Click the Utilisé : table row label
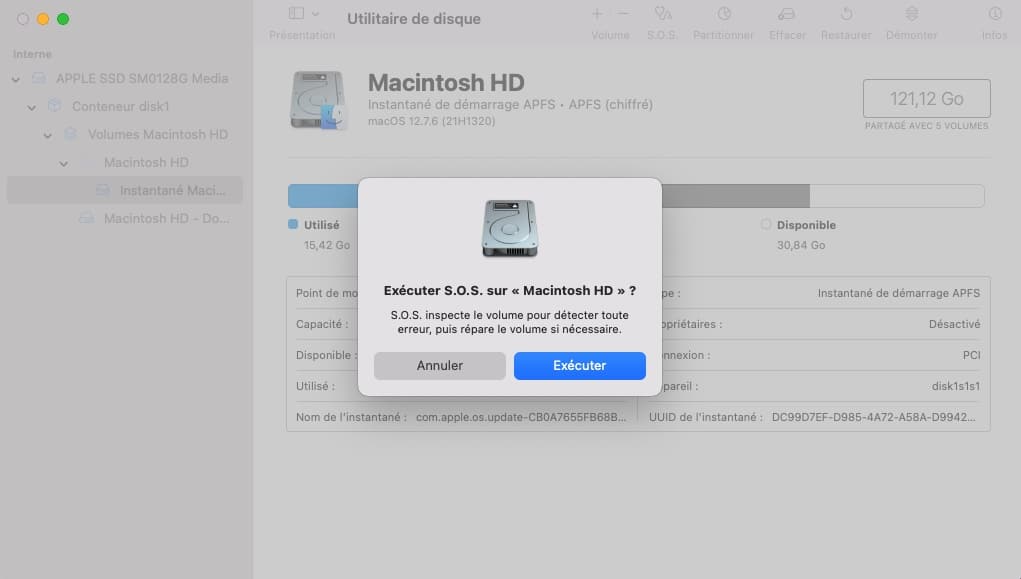1021x579 pixels. [x=315, y=386]
